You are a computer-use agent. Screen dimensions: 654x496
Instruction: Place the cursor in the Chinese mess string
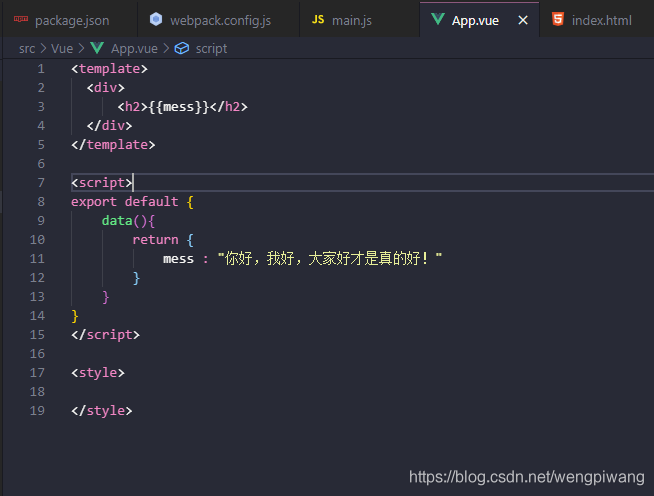click(330, 258)
